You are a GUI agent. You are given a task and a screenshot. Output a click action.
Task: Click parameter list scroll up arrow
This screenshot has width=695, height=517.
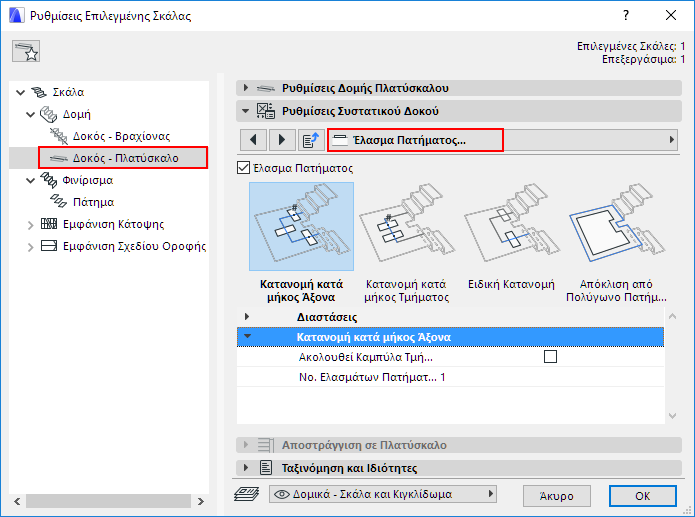(x=672, y=317)
